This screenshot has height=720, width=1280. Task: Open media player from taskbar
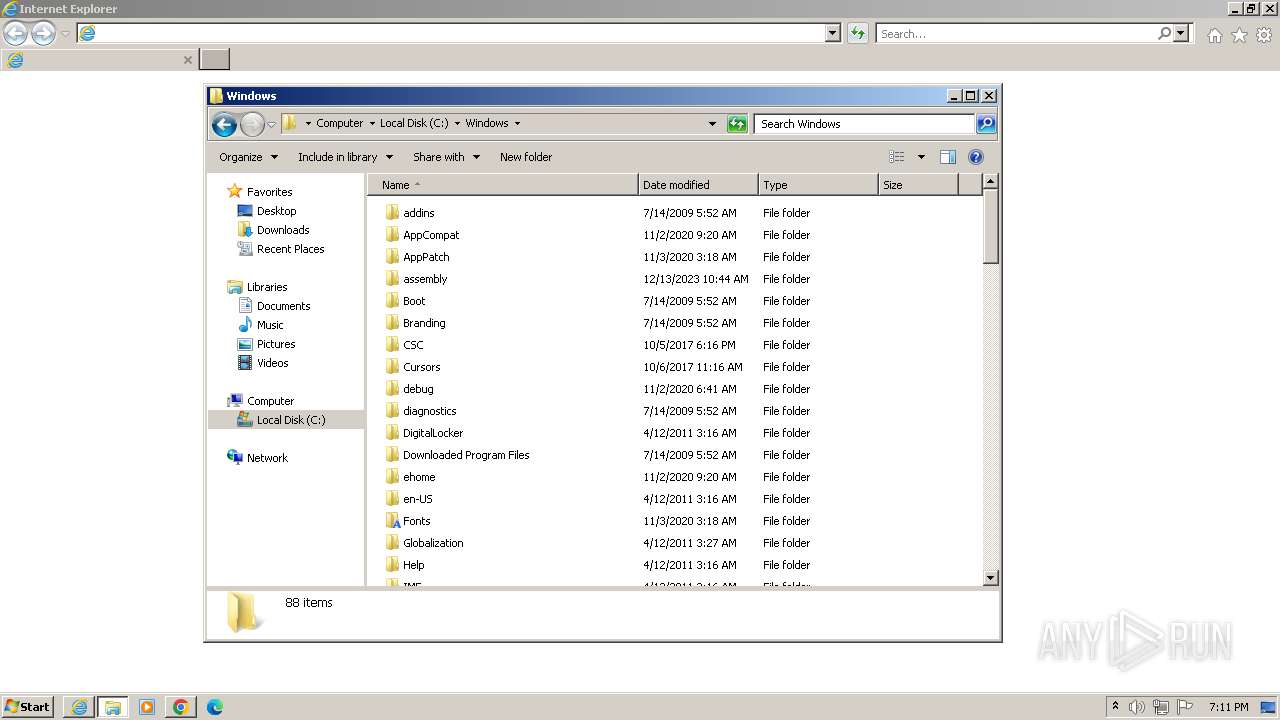(147, 707)
